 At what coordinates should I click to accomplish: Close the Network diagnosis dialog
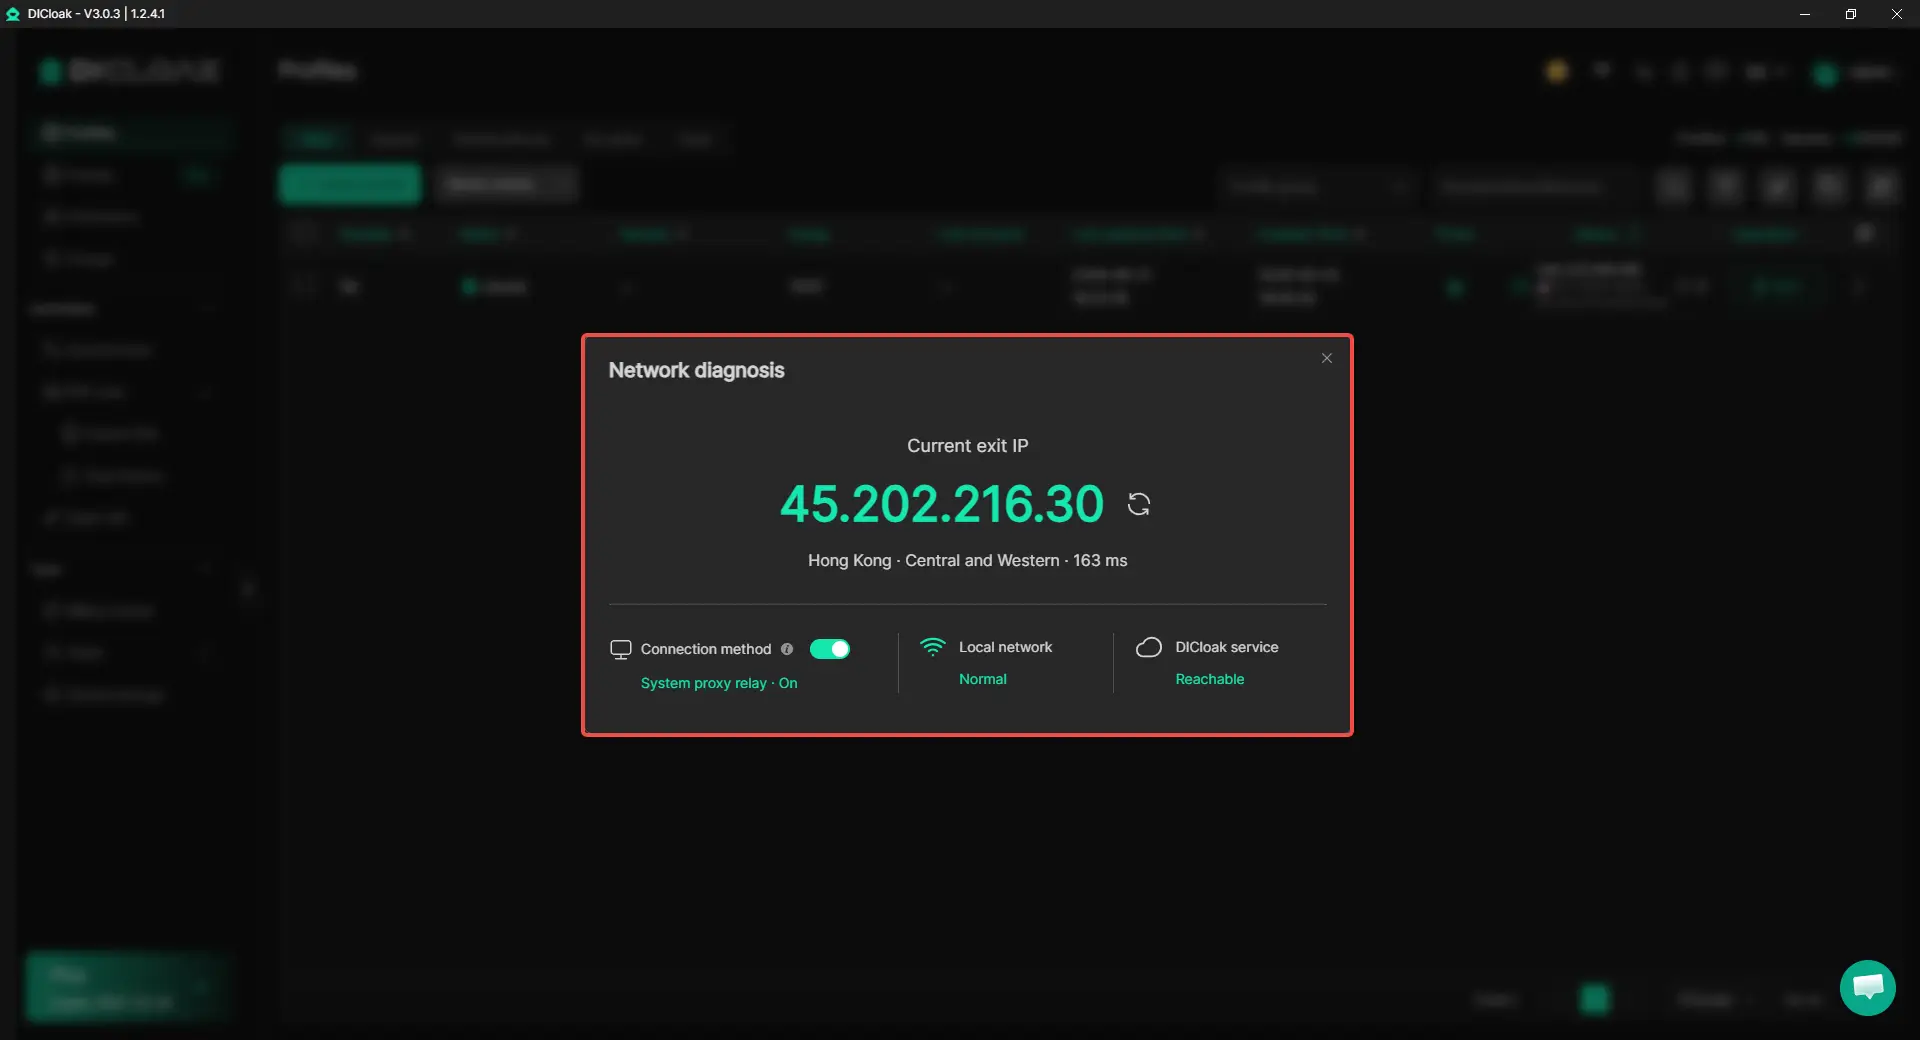[1326, 358]
